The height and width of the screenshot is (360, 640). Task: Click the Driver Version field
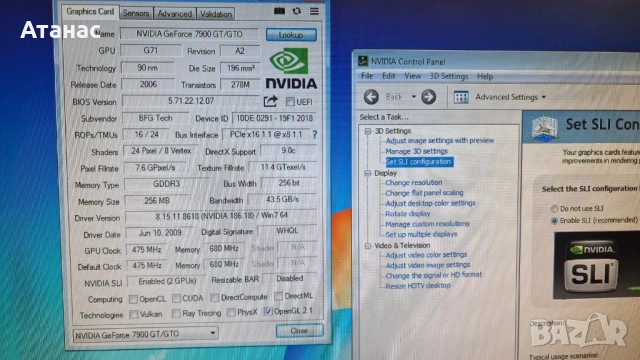click(221, 216)
